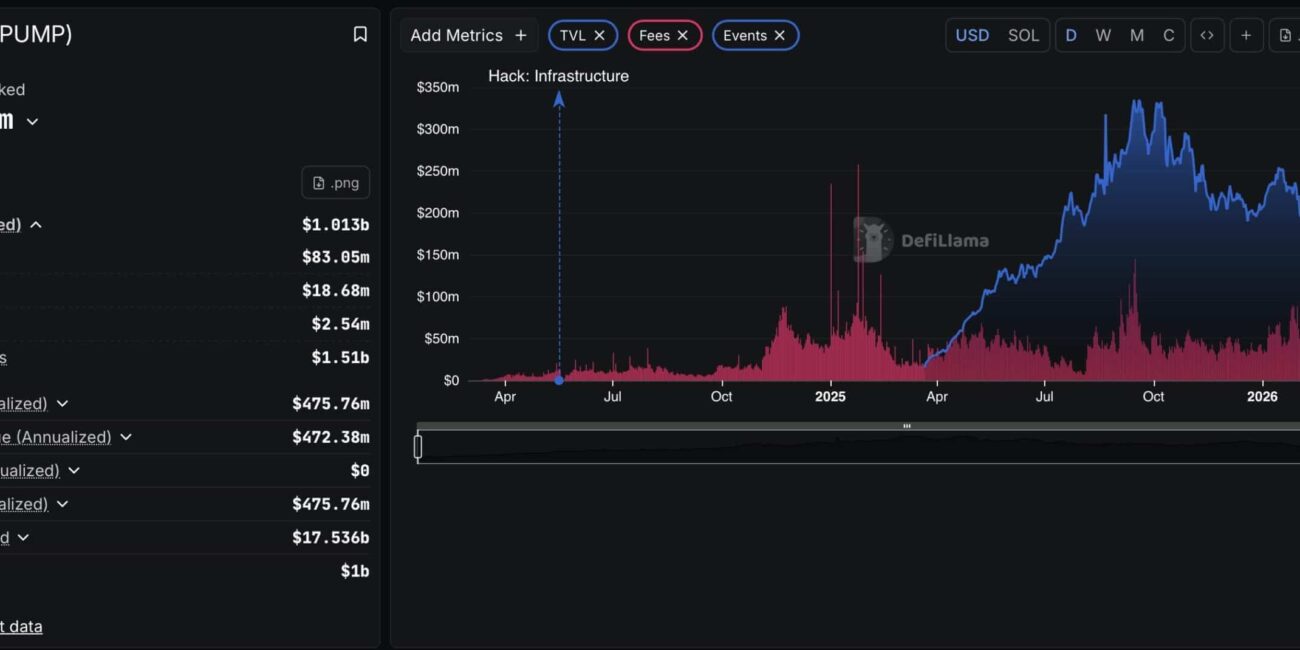Open the underlined data link at bottom left

point(21,627)
